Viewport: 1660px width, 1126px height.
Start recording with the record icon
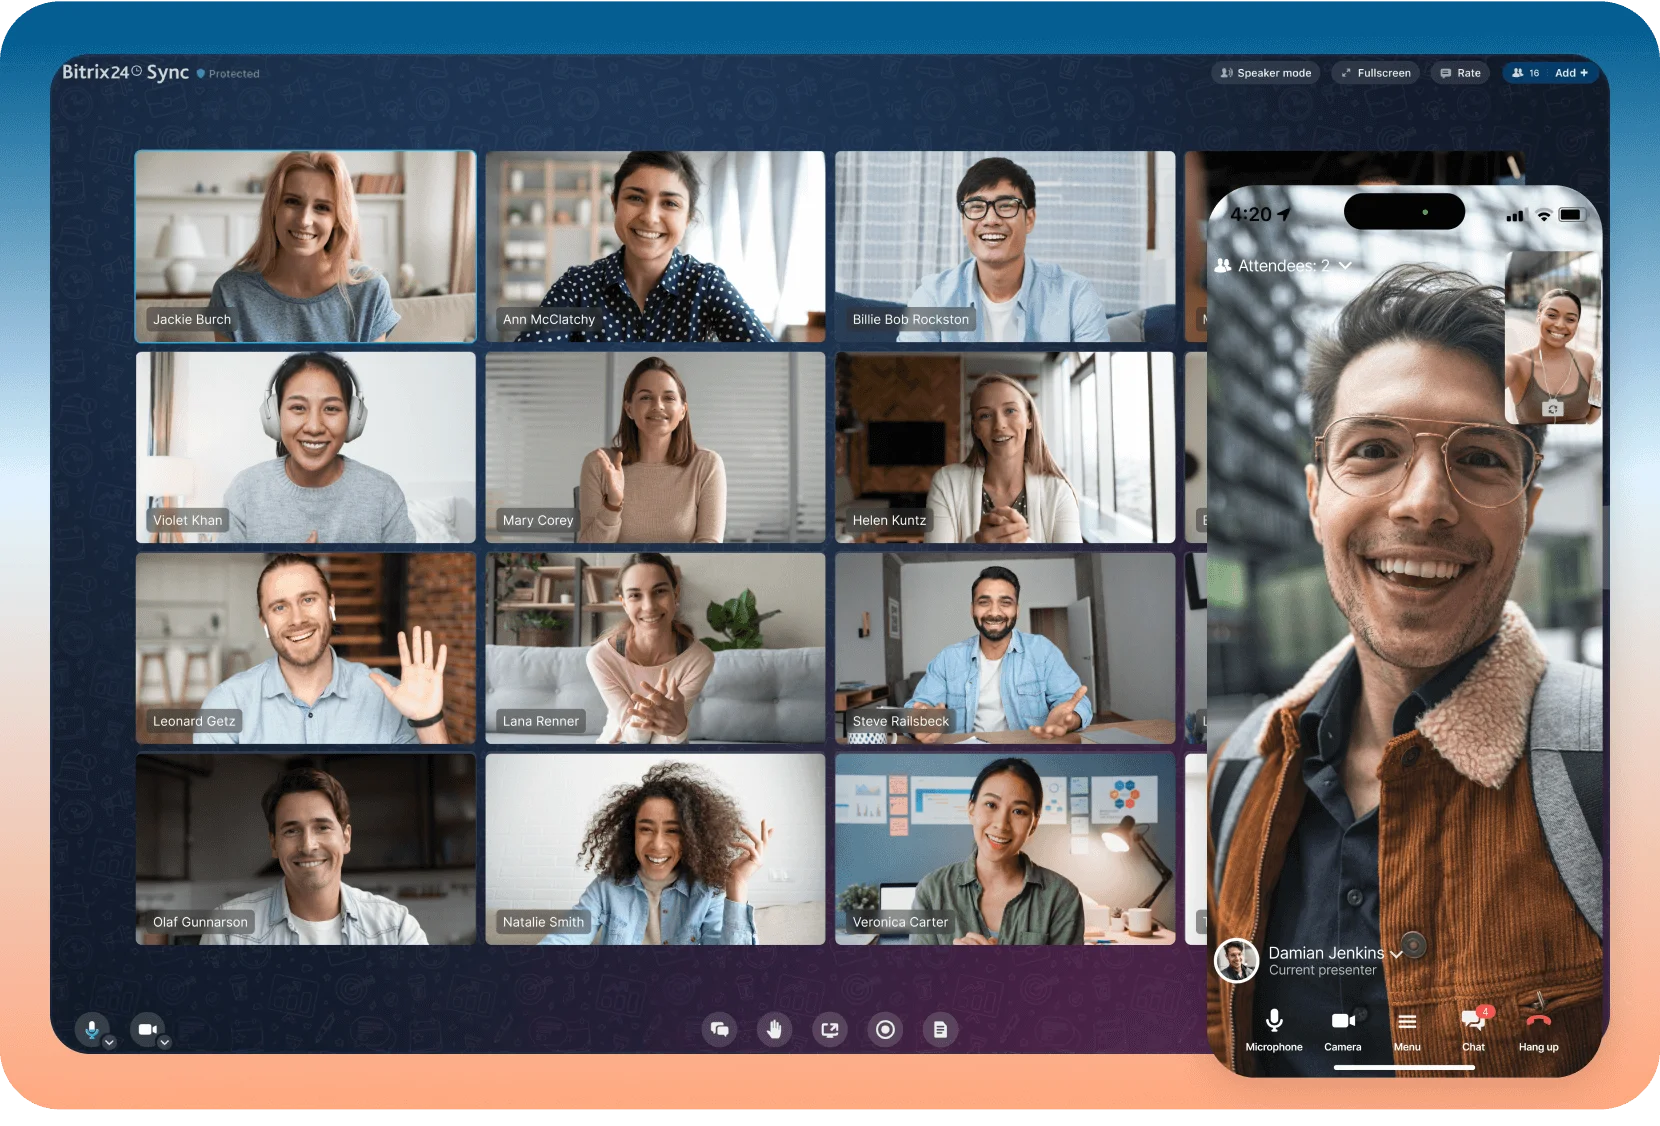tap(885, 1029)
